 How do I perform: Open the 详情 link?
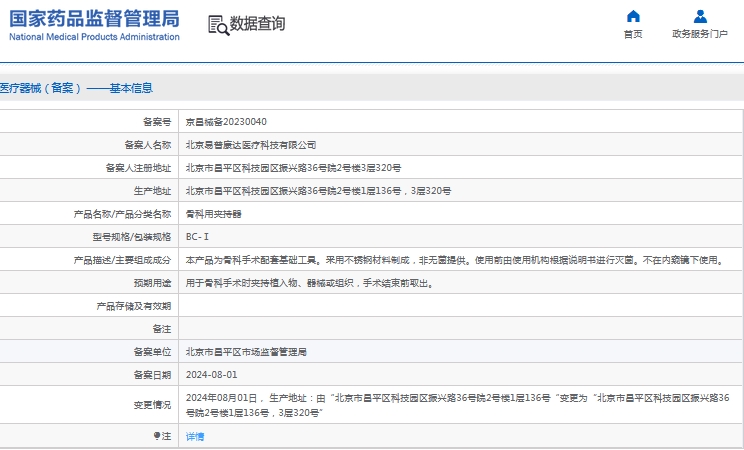tap(195, 437)
